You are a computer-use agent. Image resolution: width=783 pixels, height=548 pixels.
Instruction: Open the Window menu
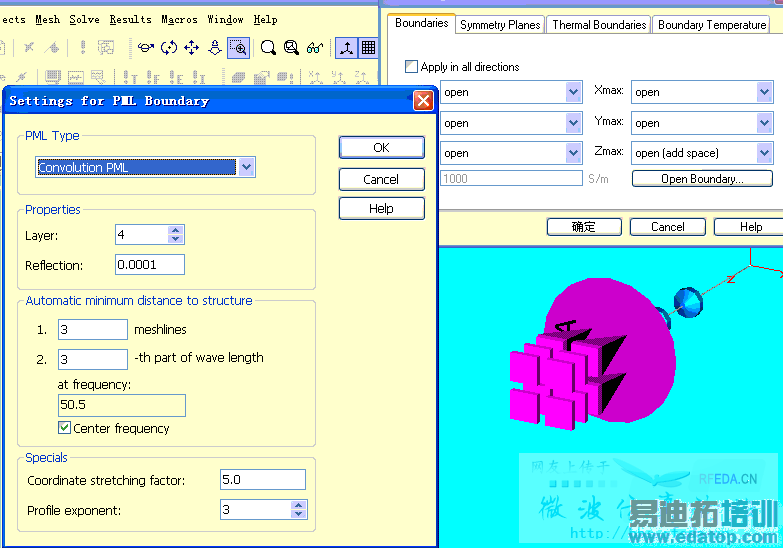[225, 19]
